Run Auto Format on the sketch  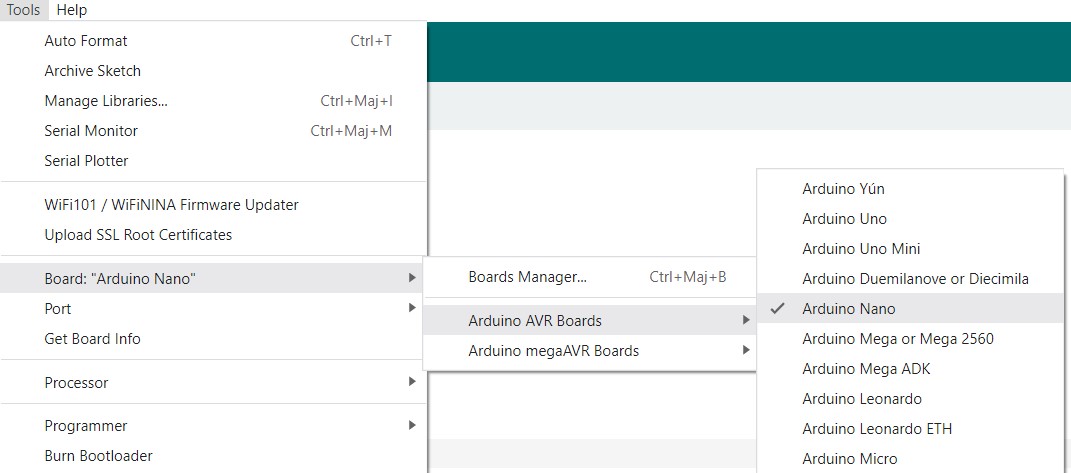[x=86, y=41]
